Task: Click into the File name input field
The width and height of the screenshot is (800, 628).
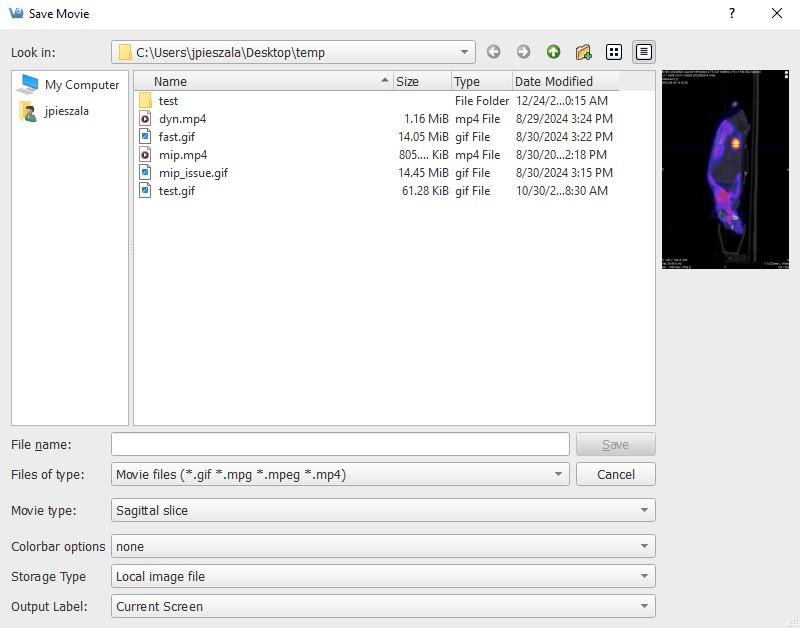Action: (x=340, y=444)
